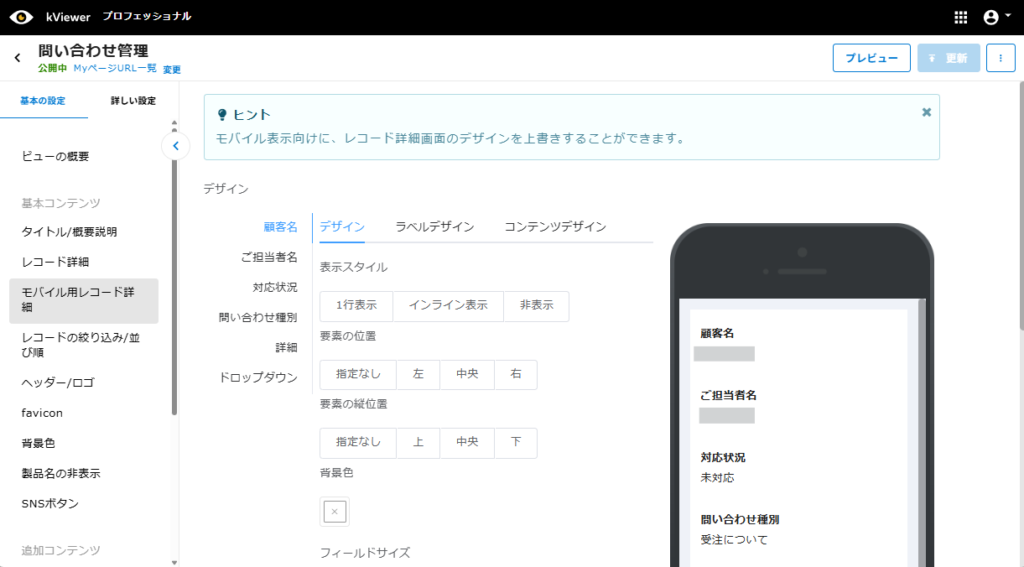Set 要素の位置 to 左

point(418,374)
